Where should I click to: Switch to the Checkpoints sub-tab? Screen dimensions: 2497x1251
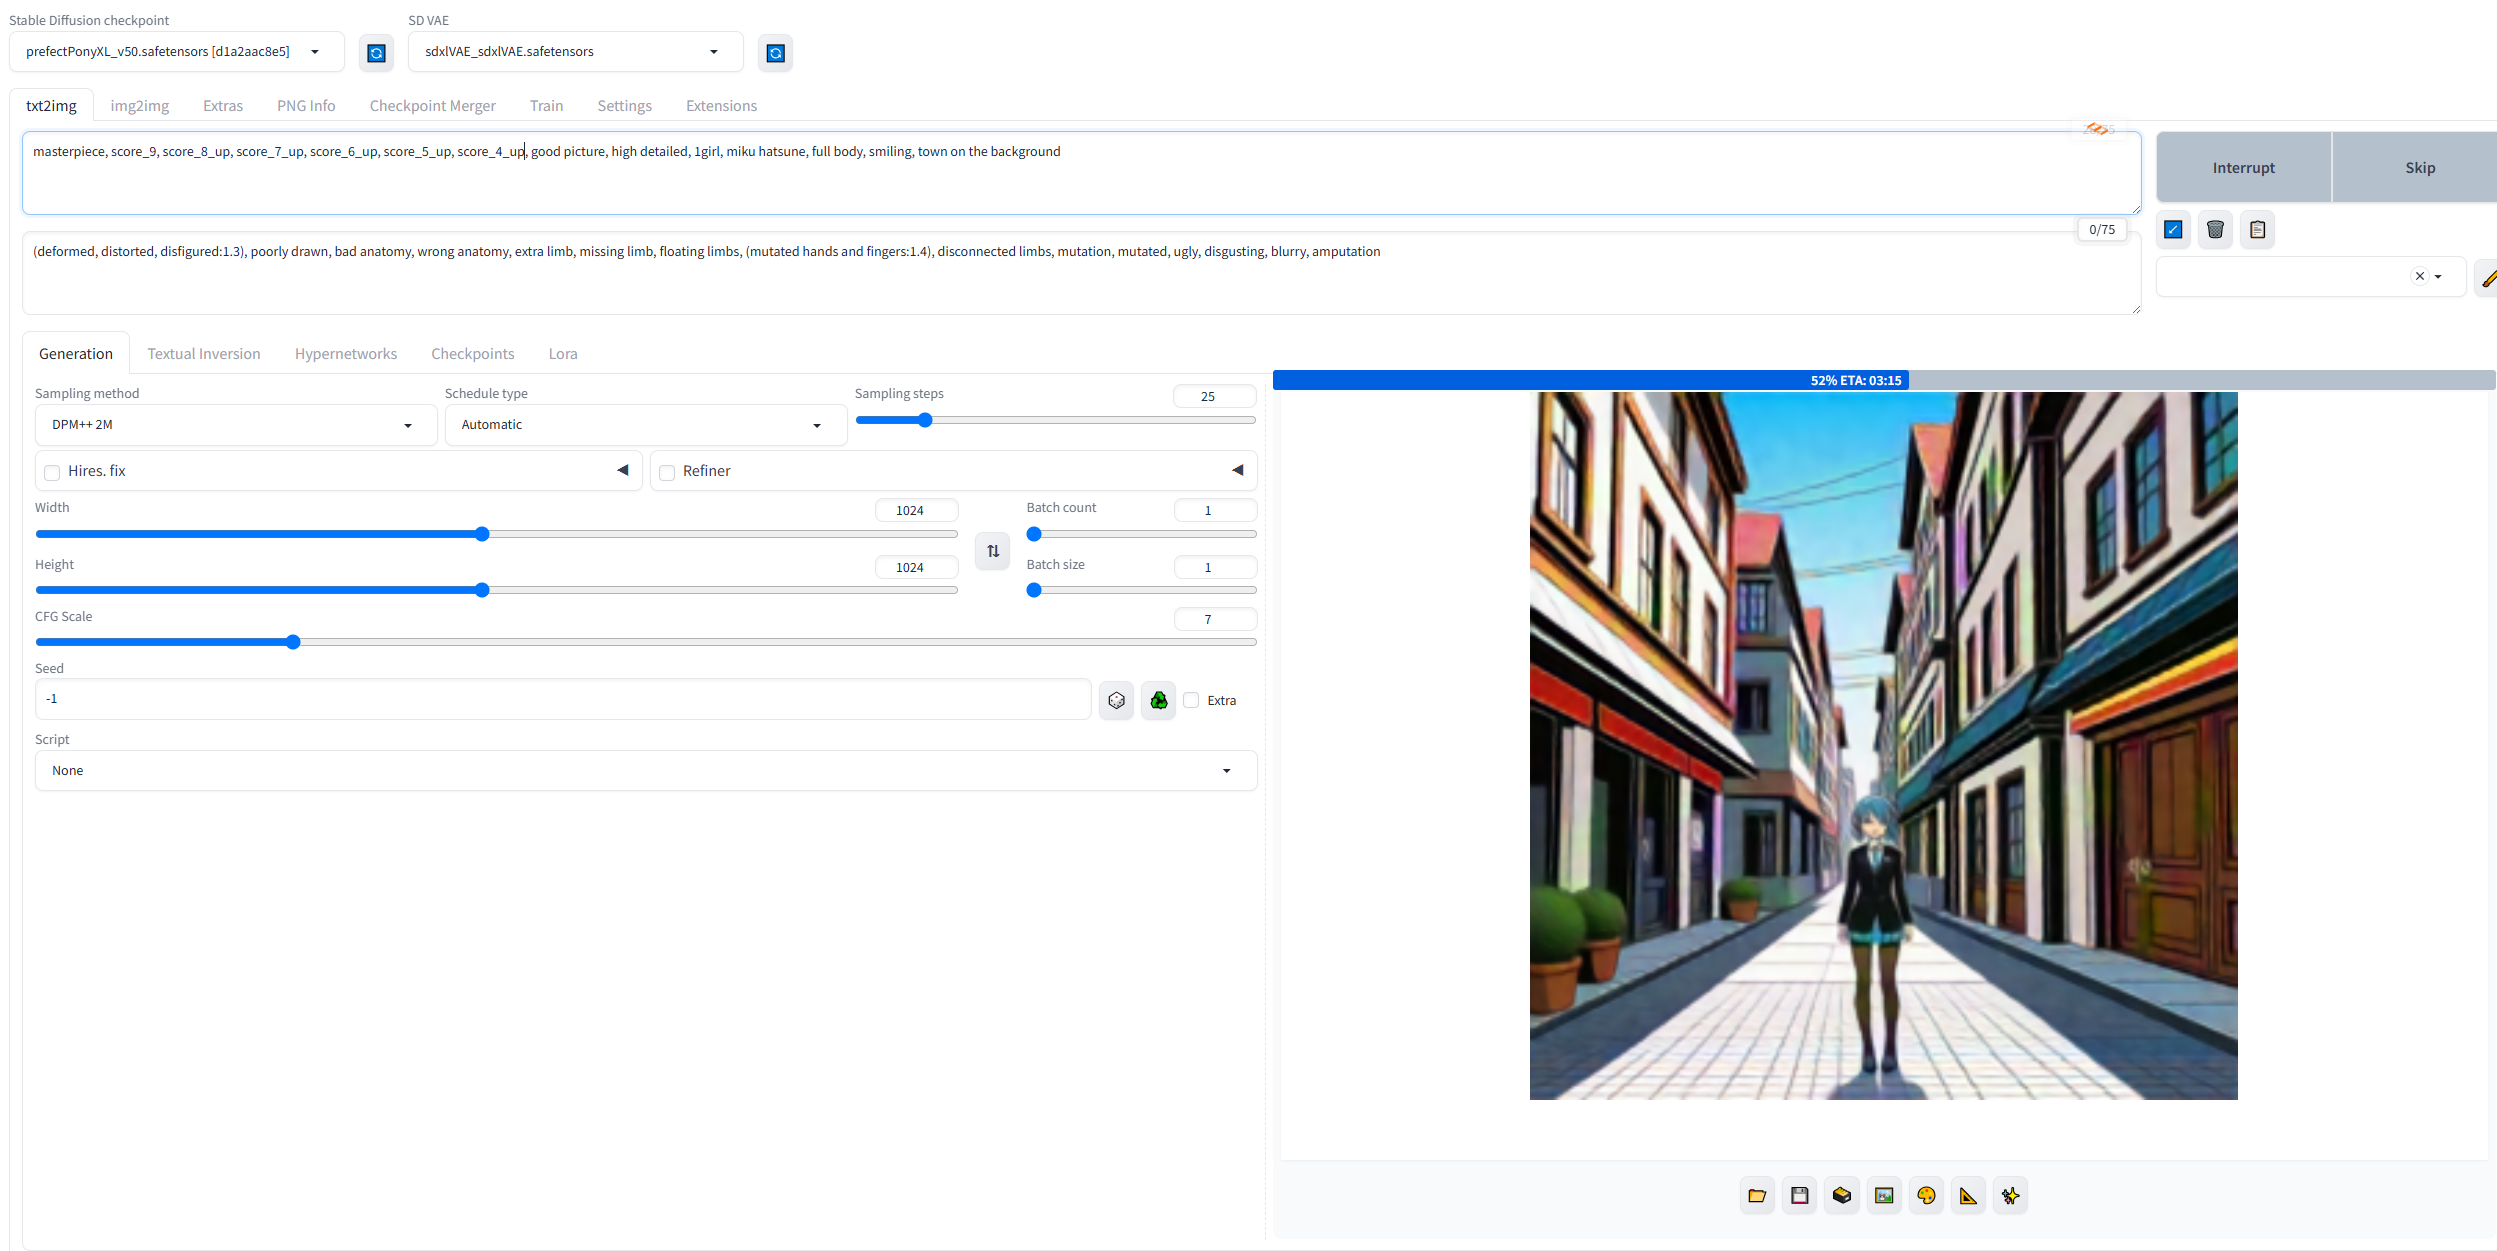pos(473,354)
